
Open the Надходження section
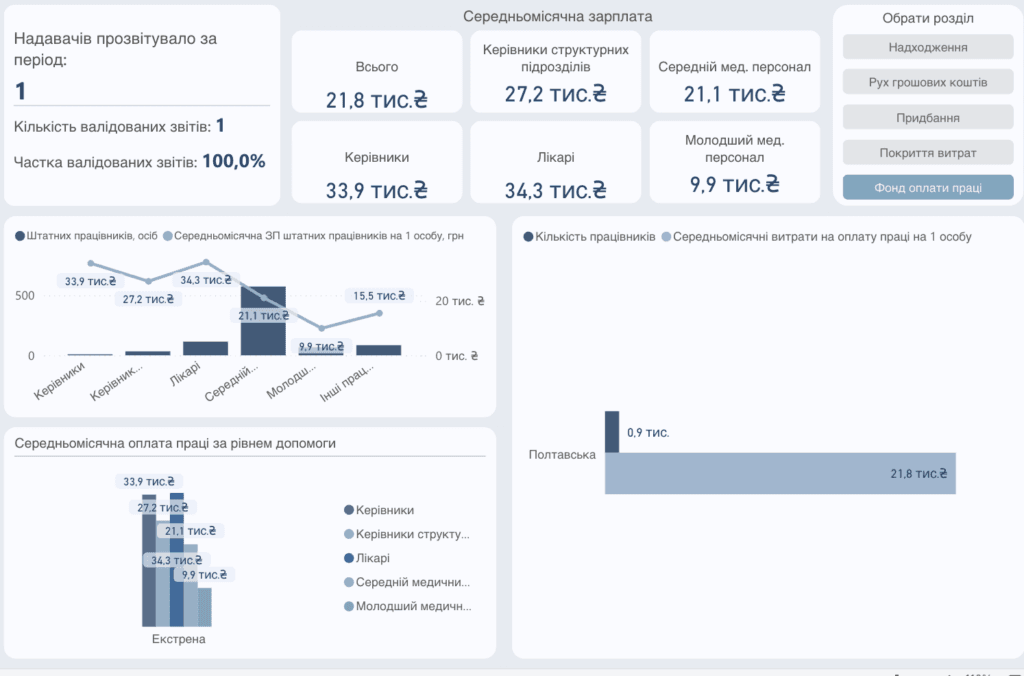pos(927,47)
